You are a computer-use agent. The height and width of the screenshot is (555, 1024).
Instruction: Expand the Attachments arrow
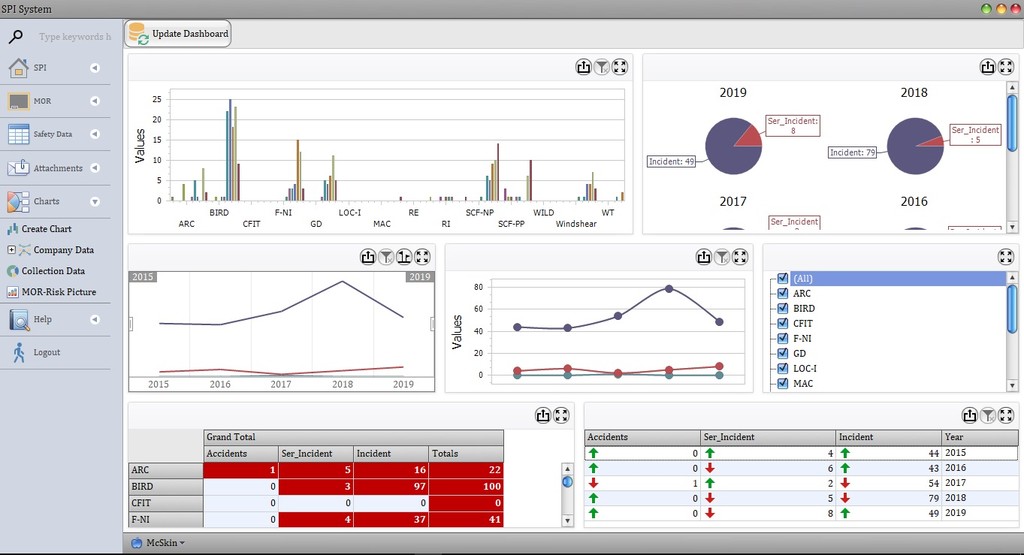click(95, 168)
